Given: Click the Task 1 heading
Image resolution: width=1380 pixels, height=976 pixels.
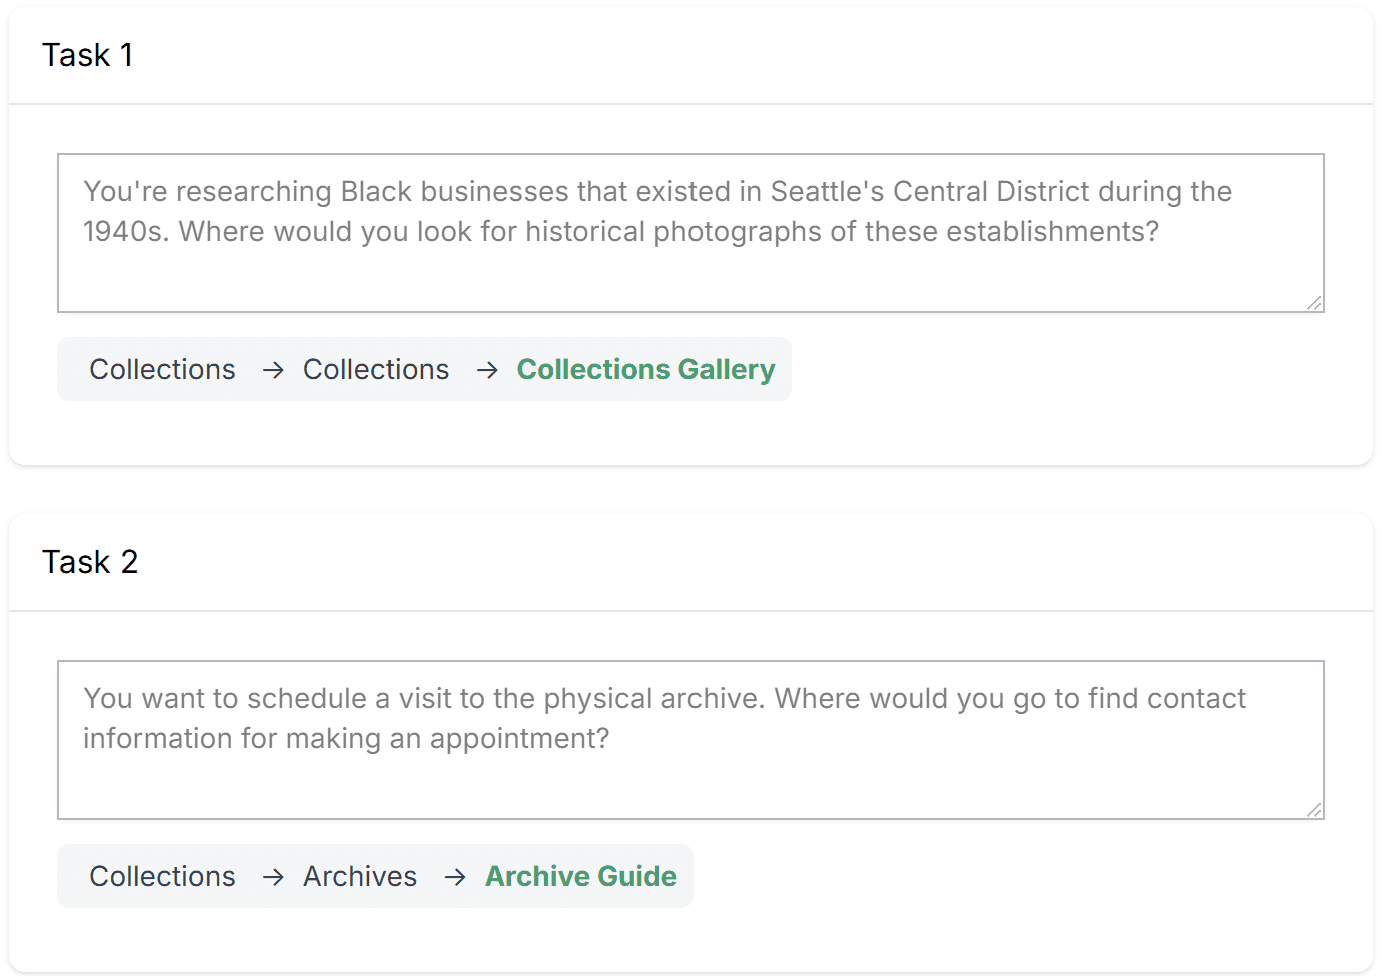Looking at the screenshot, I should click(88, 55).
